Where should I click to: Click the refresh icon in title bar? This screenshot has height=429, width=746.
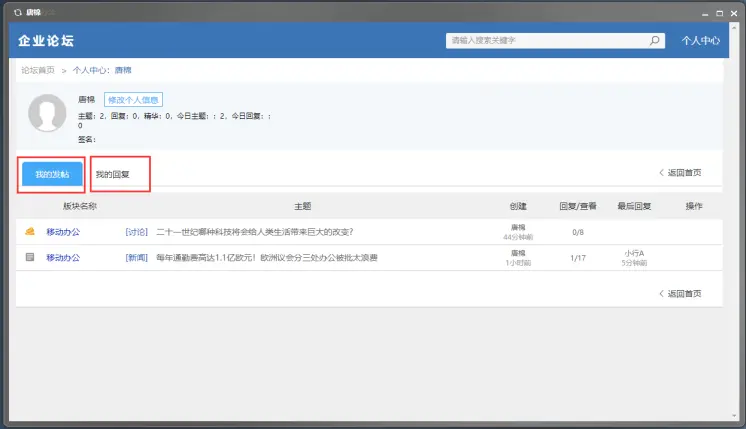coord(18,13)
